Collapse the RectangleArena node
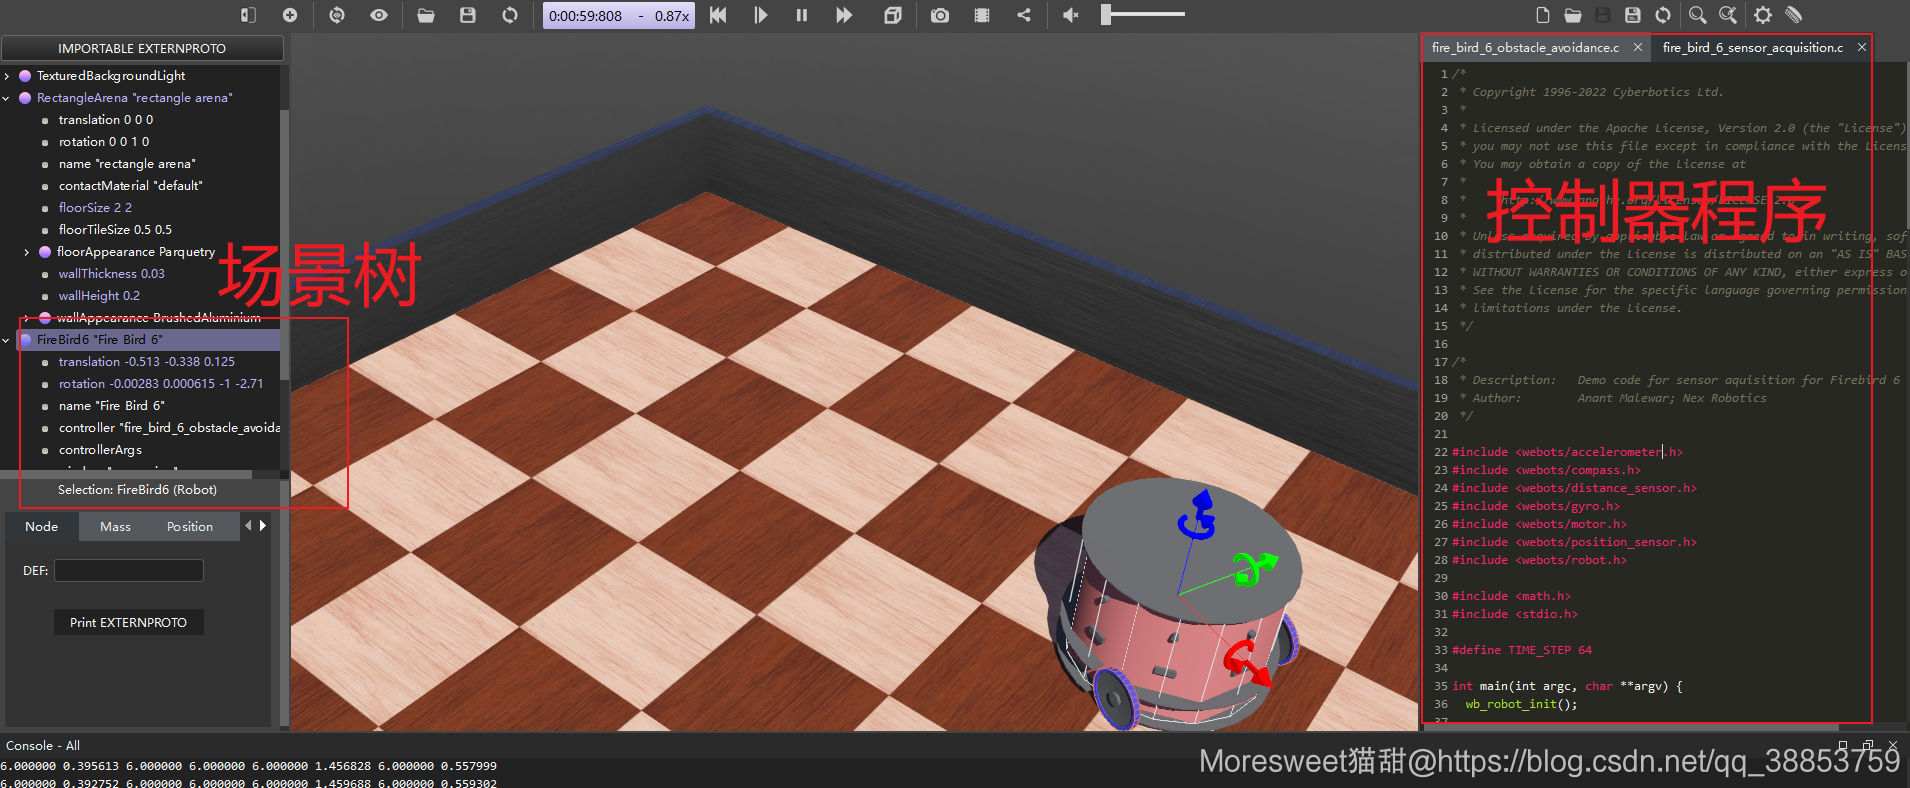The height and width of the screenshot is (788, 1910). point(7,98)
